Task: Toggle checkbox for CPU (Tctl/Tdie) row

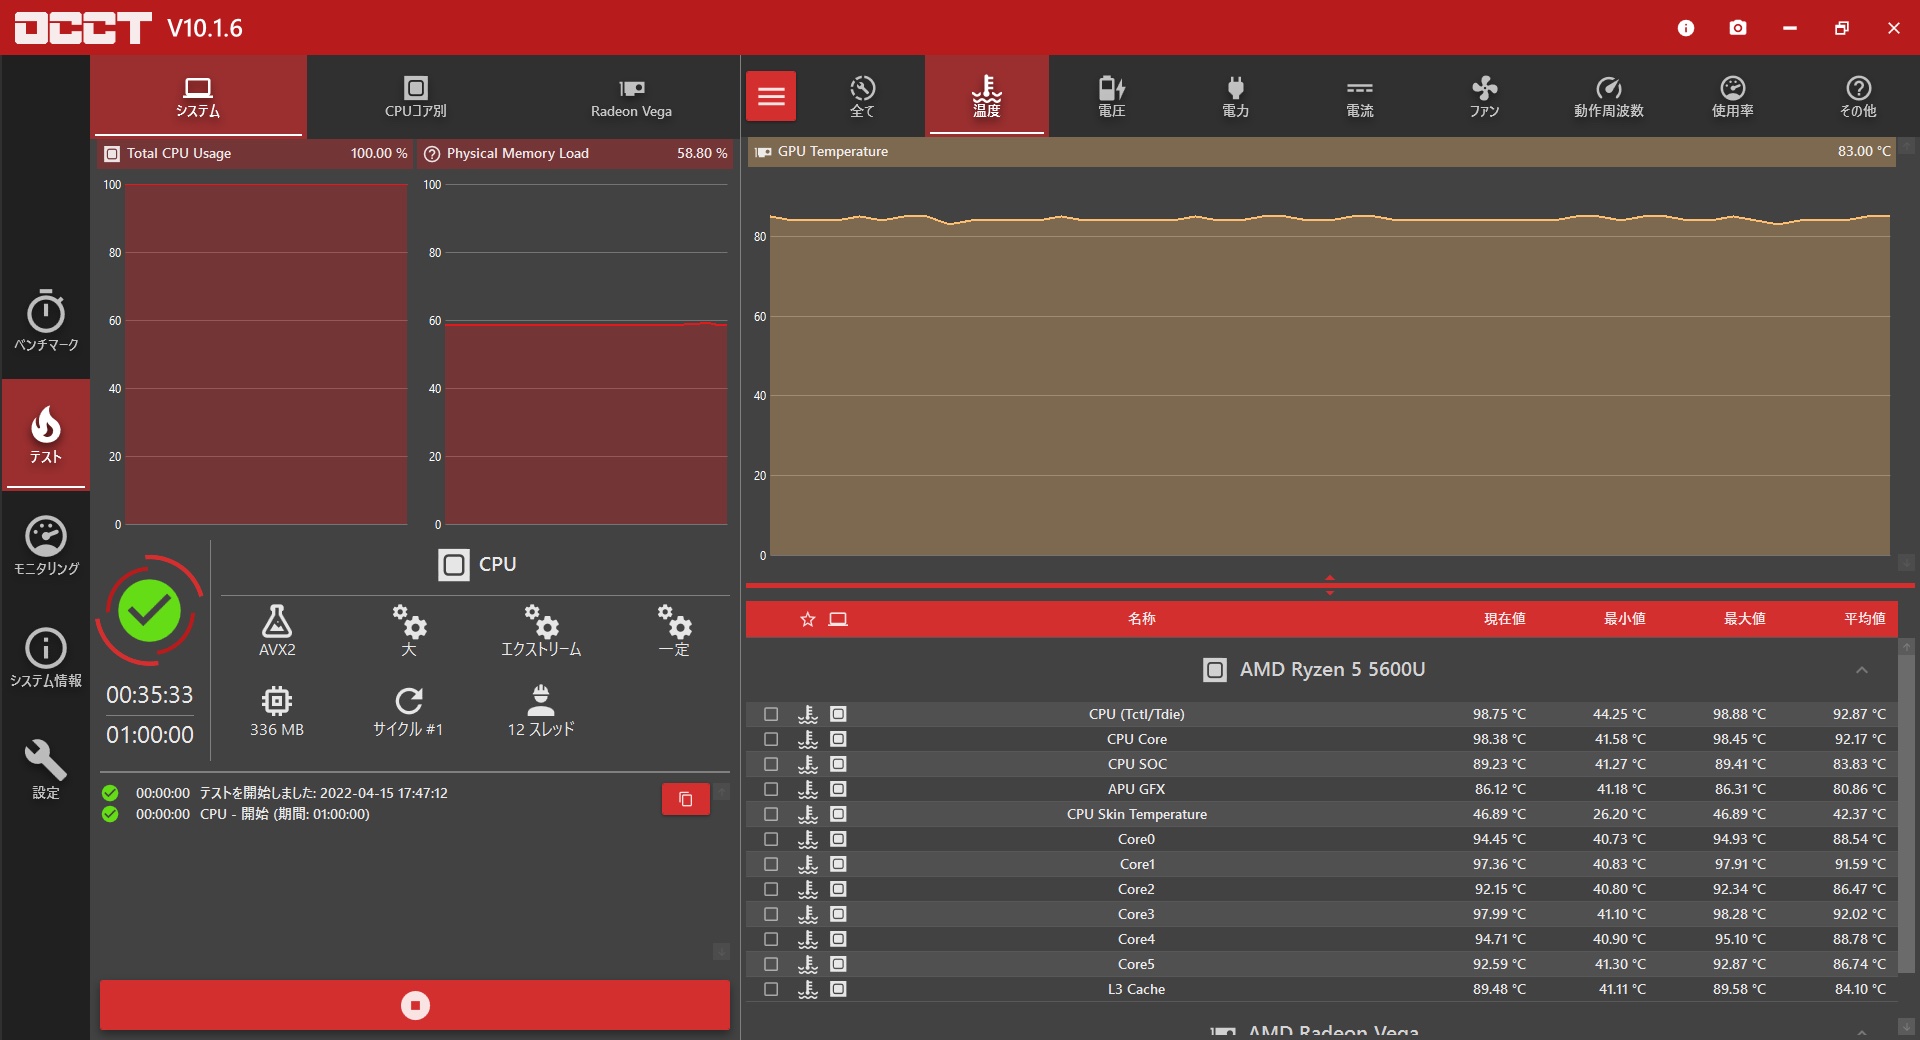Action: click(x=771, y=714)
